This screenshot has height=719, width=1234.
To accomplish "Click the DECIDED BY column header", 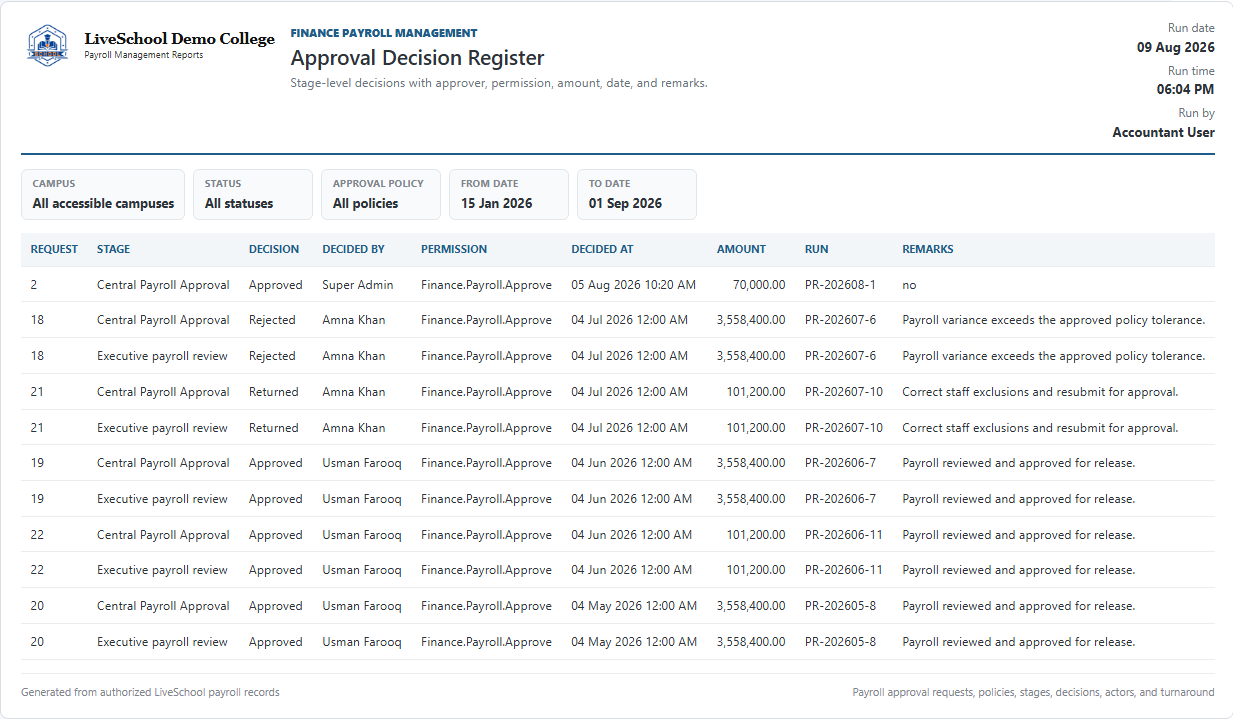I will (x=353, y=249).
